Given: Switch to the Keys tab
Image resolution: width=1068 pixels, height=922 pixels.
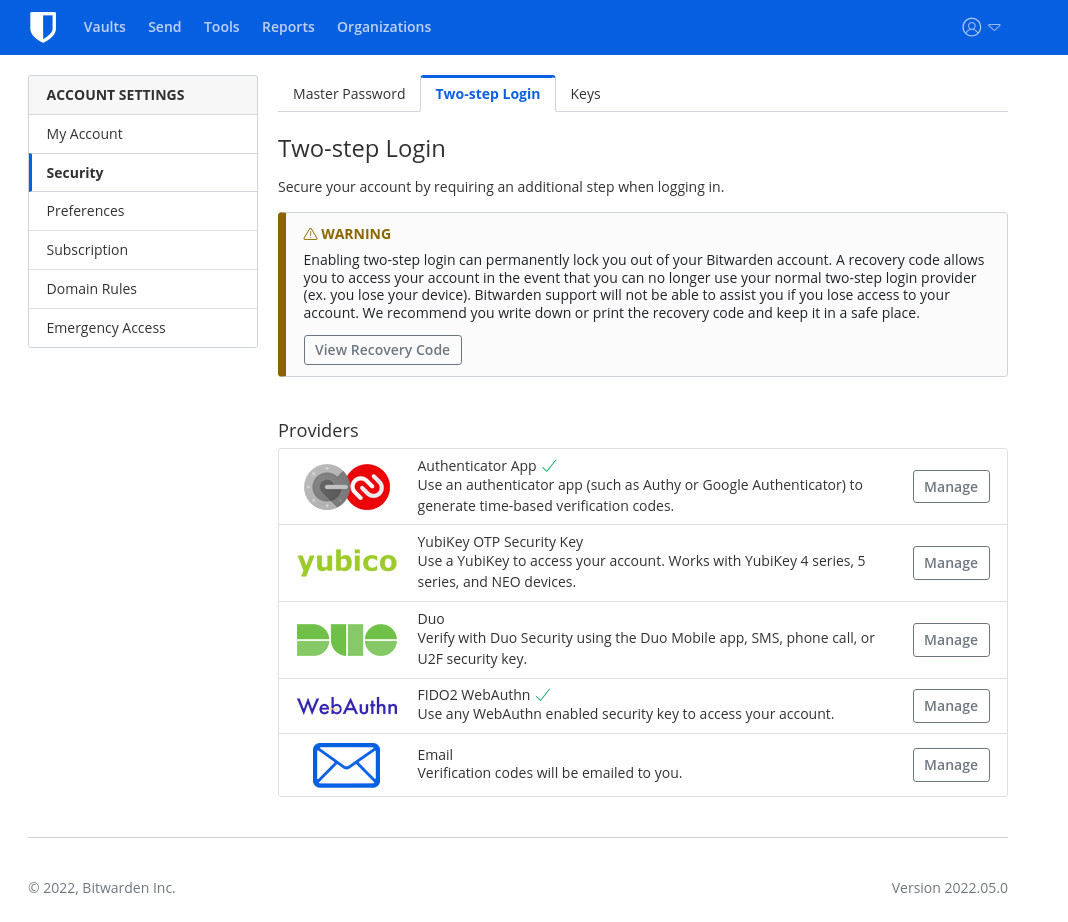Looking at the screenshot, I should (585, 94).
